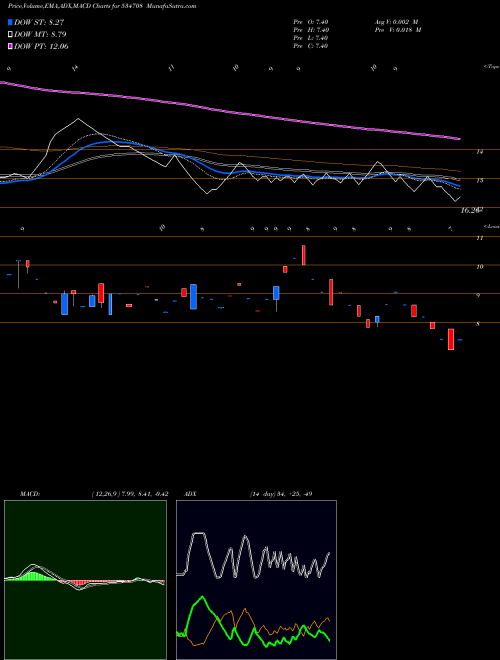Click the chart title mentioning MunafaSutra.com
500x660 pixels.
102,6
